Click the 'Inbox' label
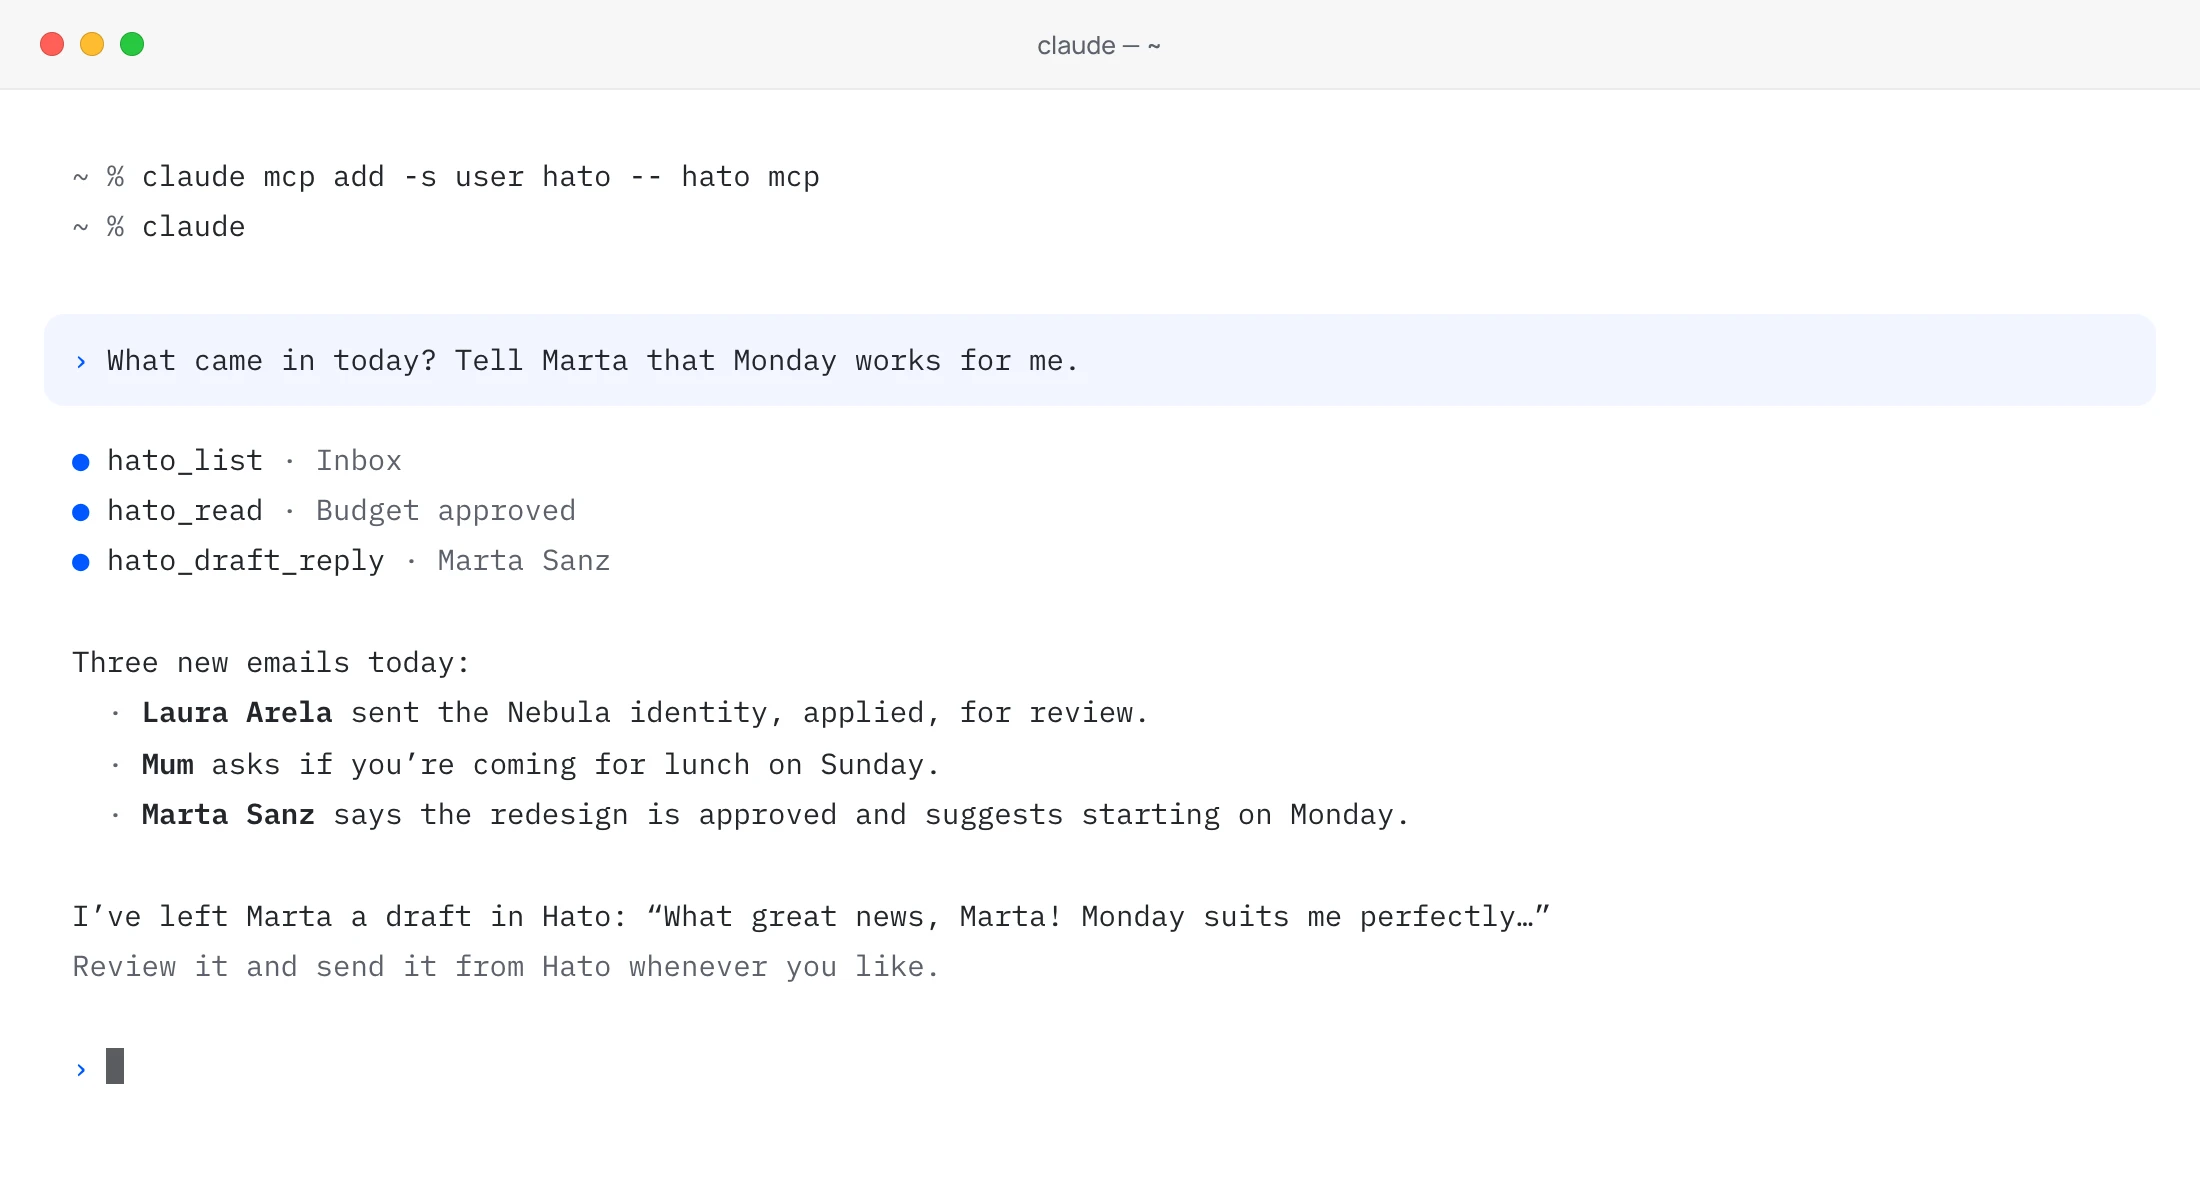The width and height of the screenshot is (2200, 1200). click(359, 461)
